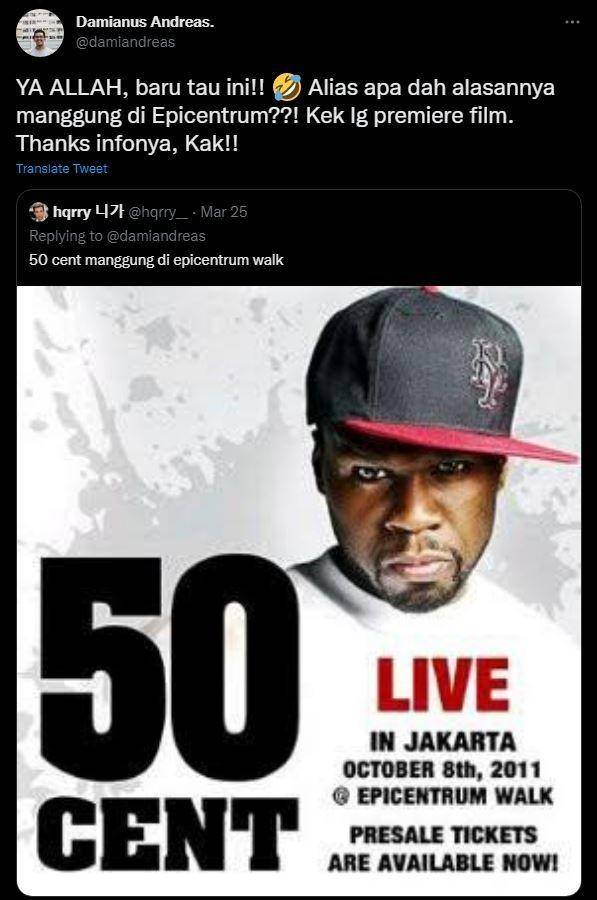Click the '@ EPICENTRUM WALK' venue line
Screen dimensions: 597x900
coord(442,796)
